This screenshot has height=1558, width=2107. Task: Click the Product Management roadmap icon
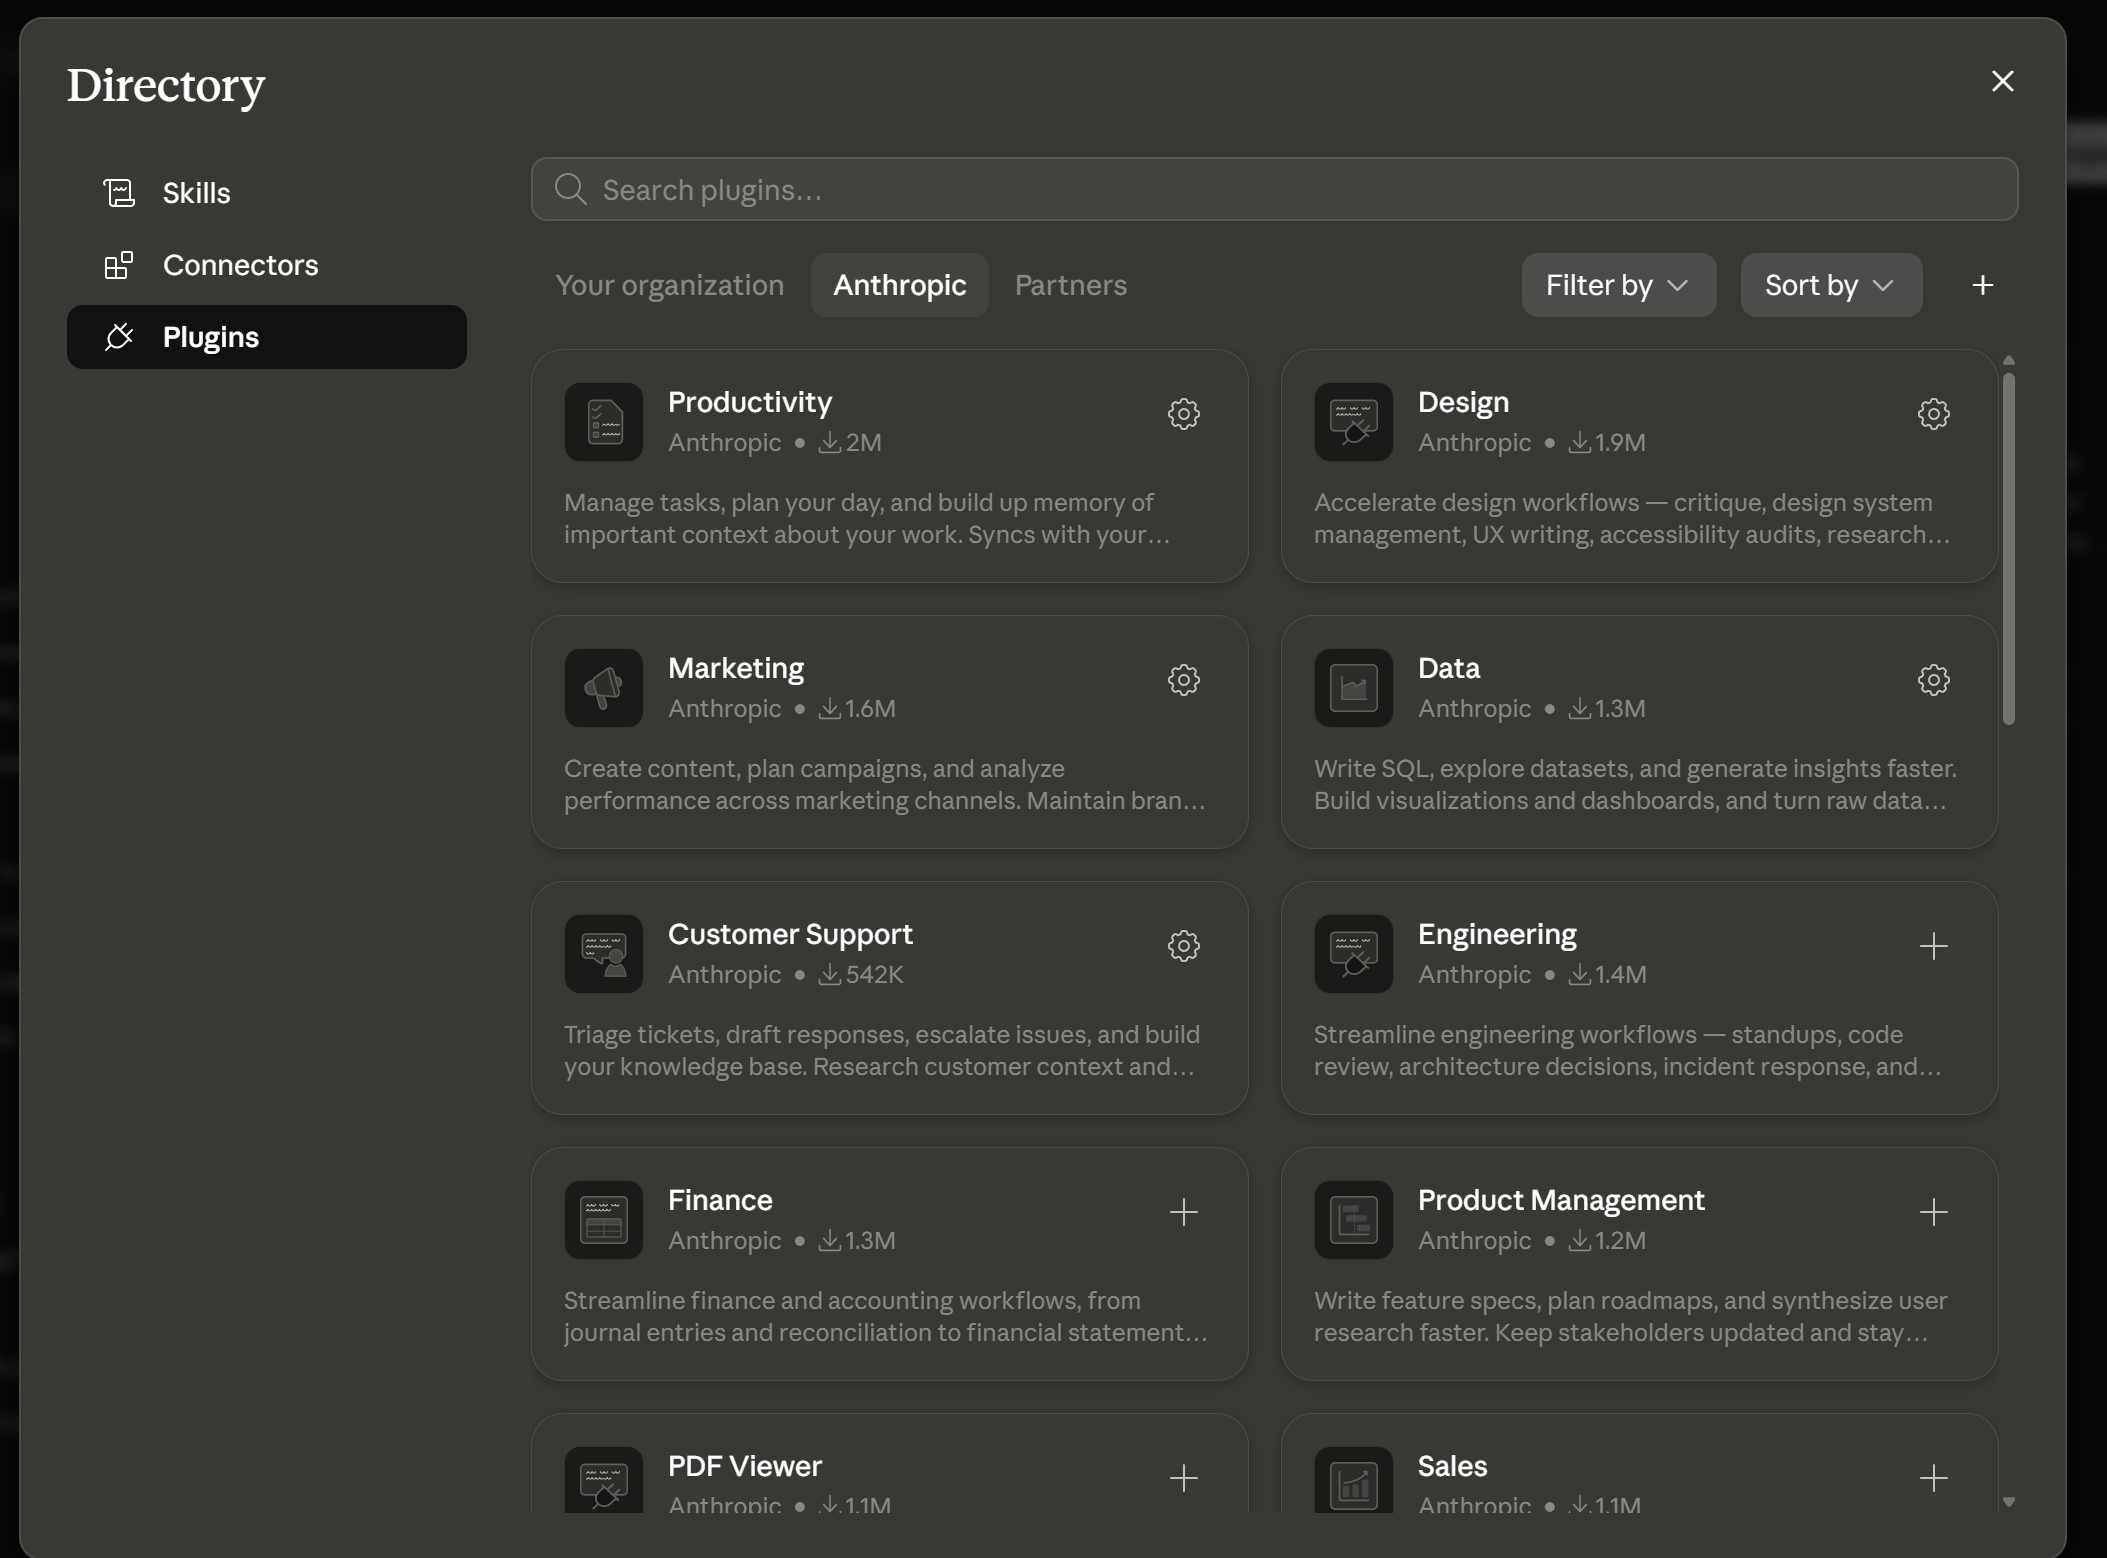[x=1353, y=1220]
